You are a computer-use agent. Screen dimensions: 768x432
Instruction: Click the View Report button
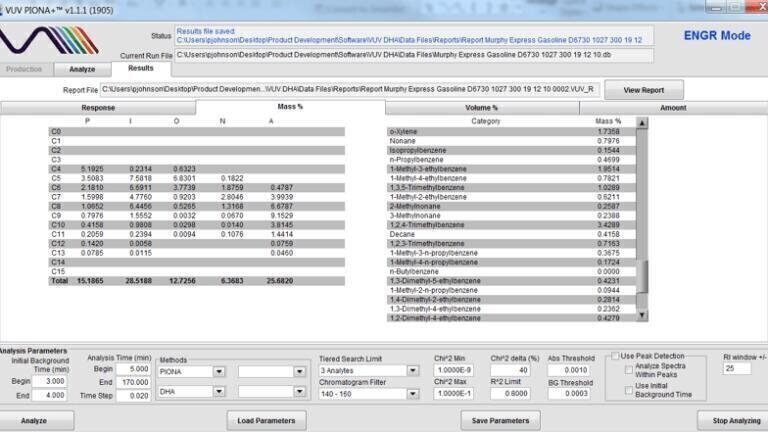pyautogui.click(x=644, y=90)
